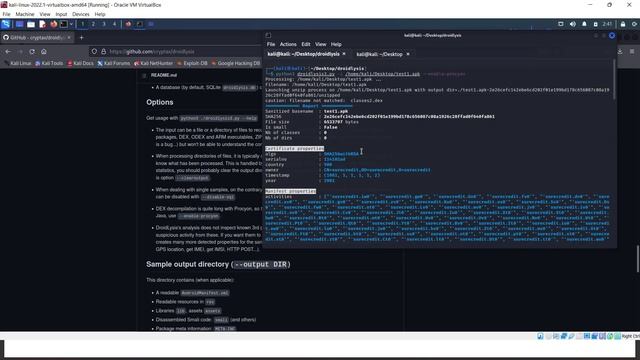Select kali@kali ~/Desktop/droidlysis terminal tab
Image resolution: width=640 pixels, height=360 pixels.
click(x=307, y=54)
